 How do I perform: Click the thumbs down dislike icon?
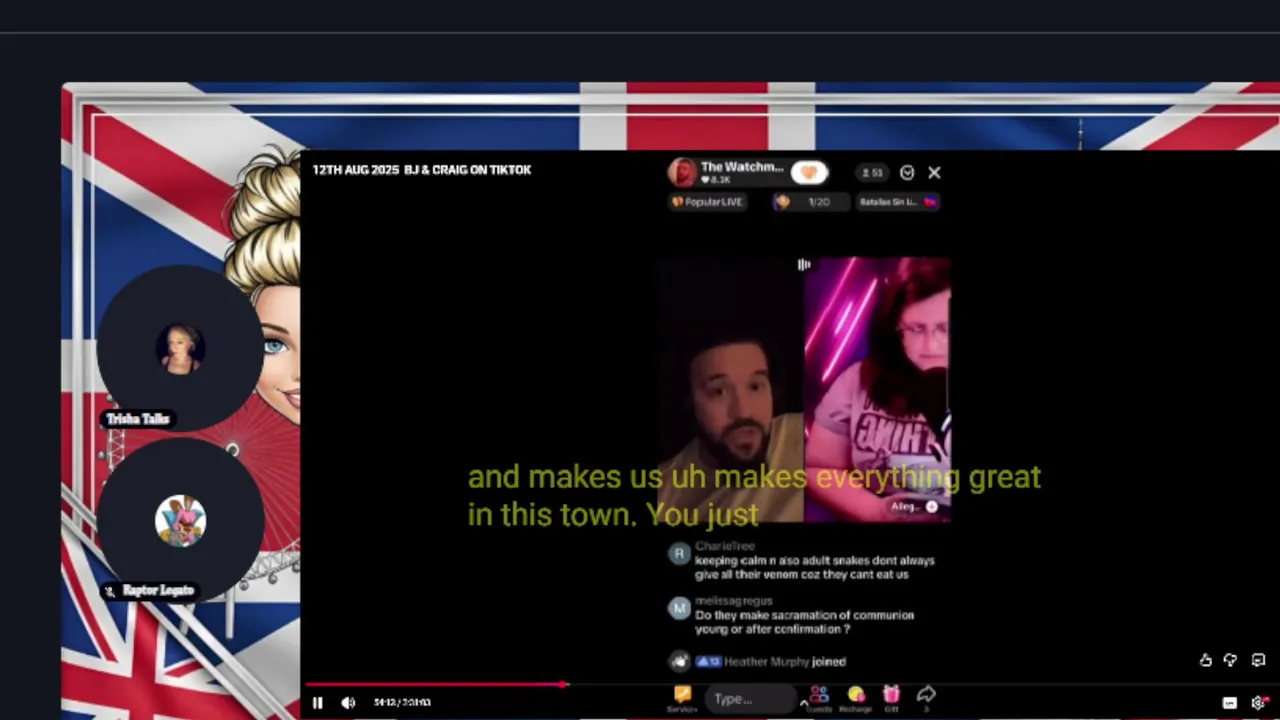tap(1231, 660)
